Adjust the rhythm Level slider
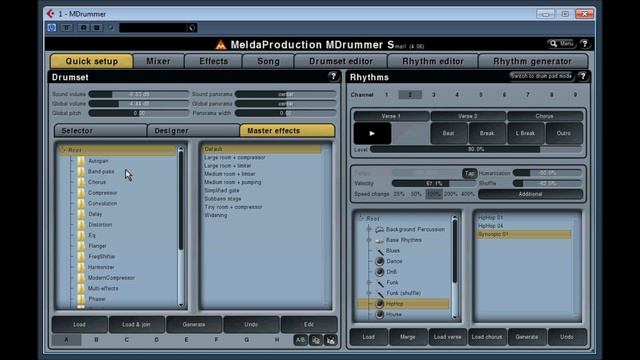The image size is (640, 360). [476, 150]
